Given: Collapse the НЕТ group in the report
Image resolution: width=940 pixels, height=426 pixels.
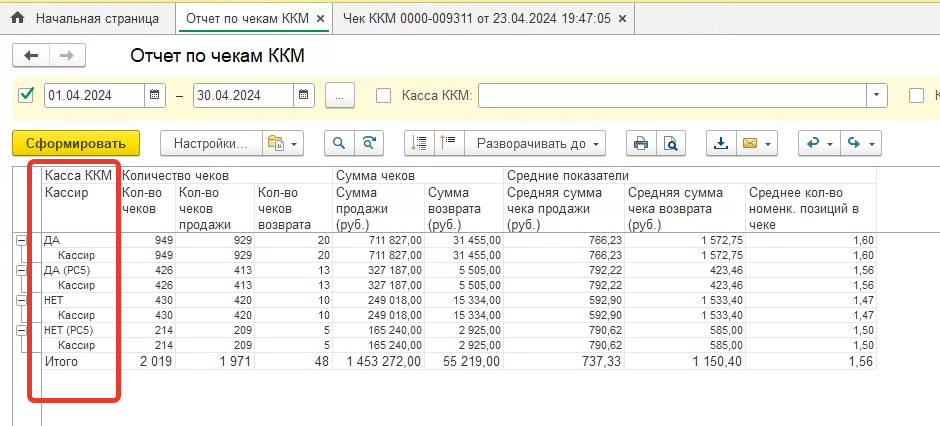Looking at the screenshot, I should [x=21, y=300].
